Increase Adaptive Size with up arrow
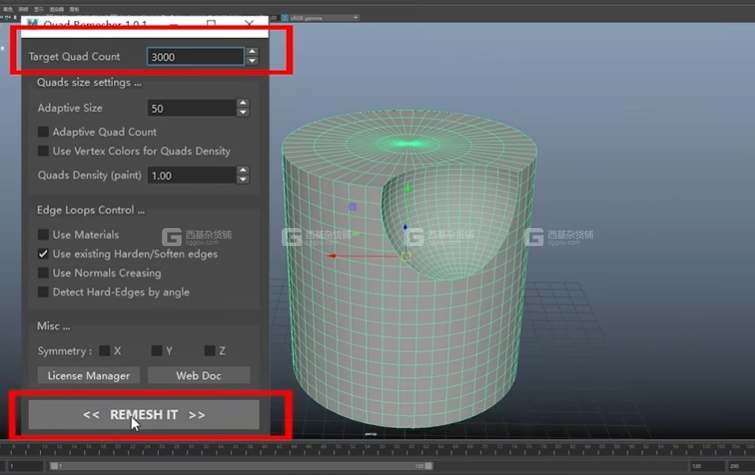The image size is (755, 475). pyautogui.click(x=243, y=103)
